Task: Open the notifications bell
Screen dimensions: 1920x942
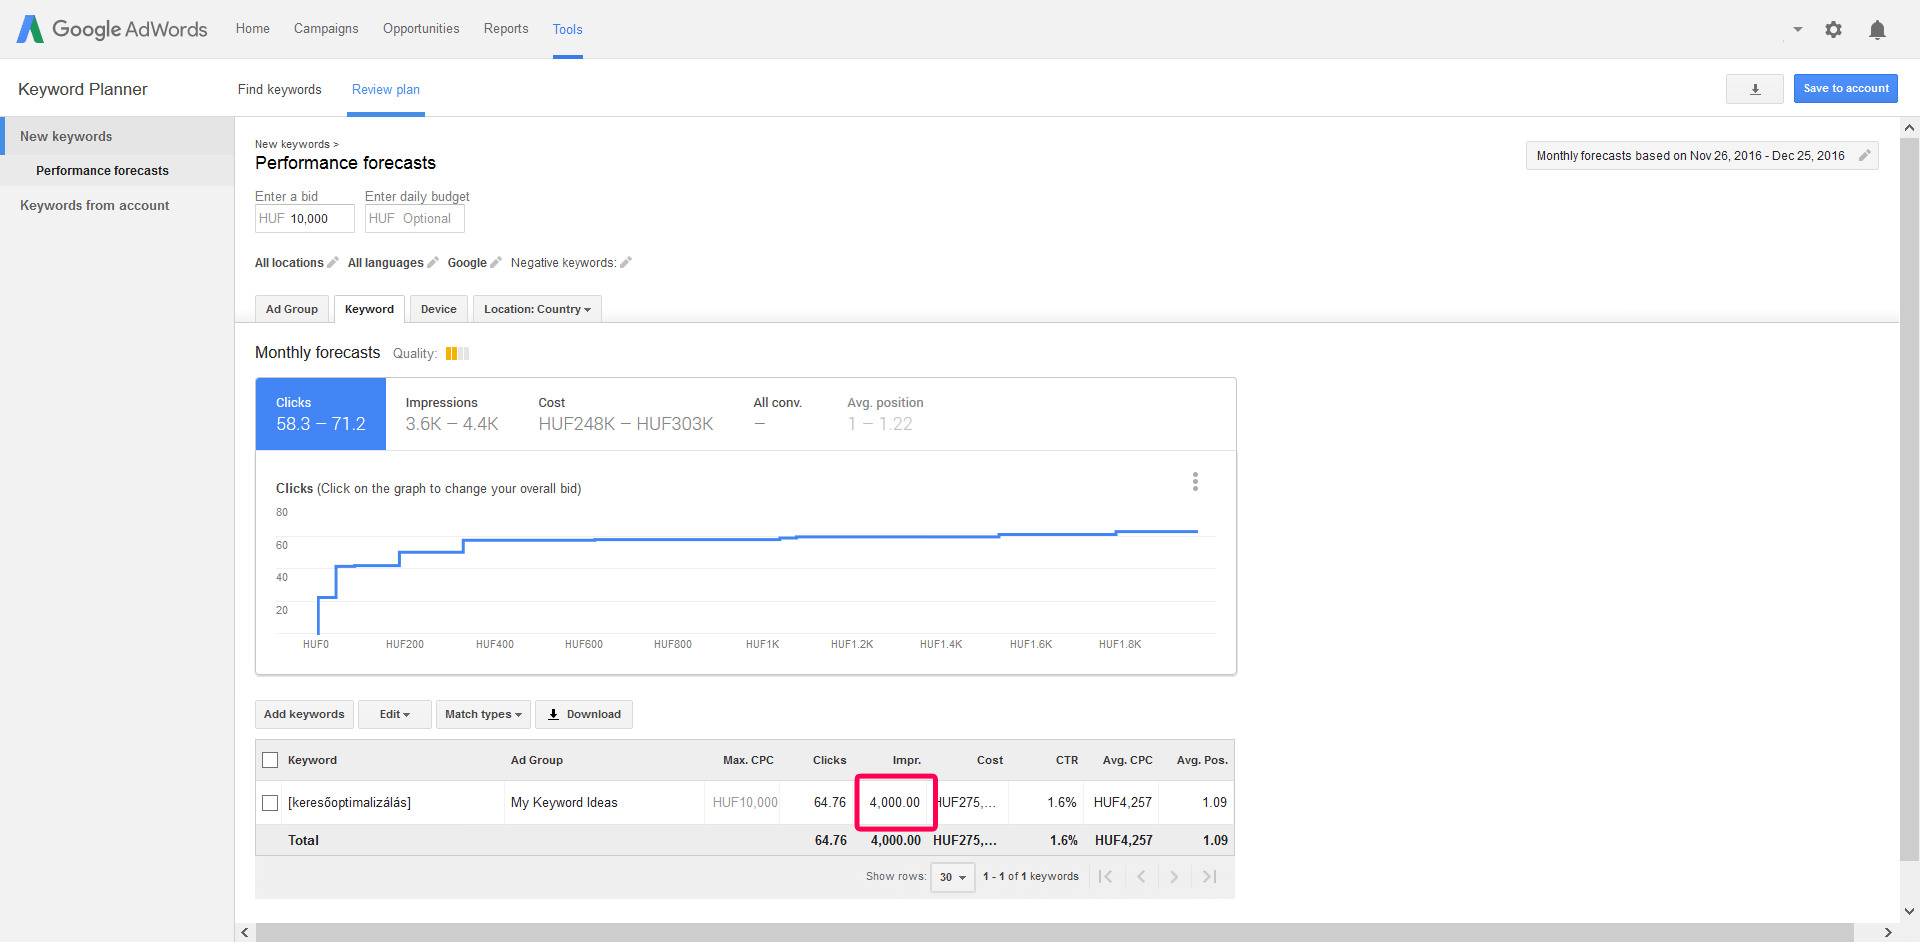Action: click(x=1877, y=29)
